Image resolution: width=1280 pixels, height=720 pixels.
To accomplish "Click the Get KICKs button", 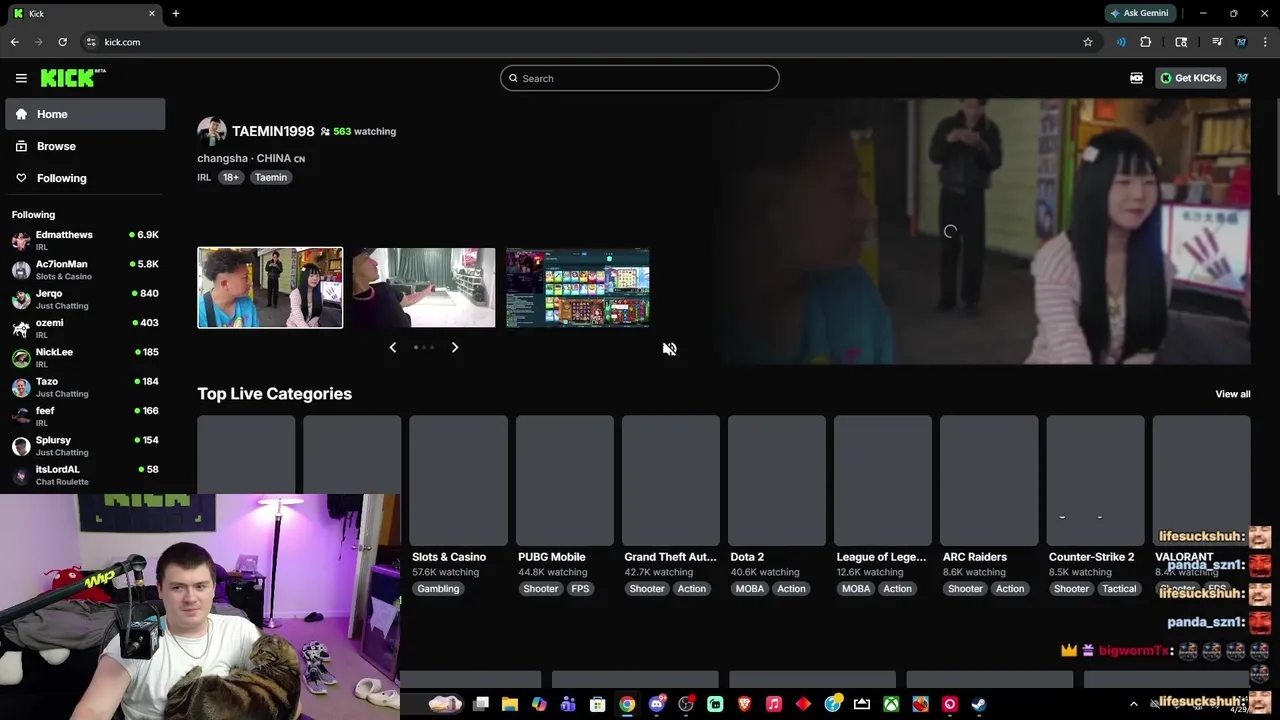I will pos(1190,78).
